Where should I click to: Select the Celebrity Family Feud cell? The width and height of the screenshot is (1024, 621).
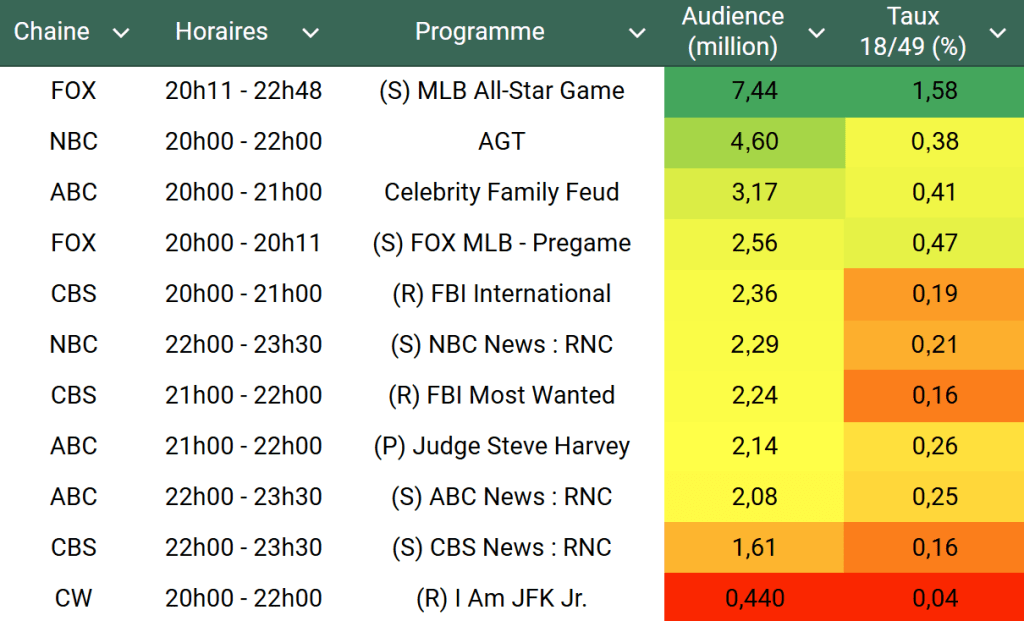[x=501, y=193]
